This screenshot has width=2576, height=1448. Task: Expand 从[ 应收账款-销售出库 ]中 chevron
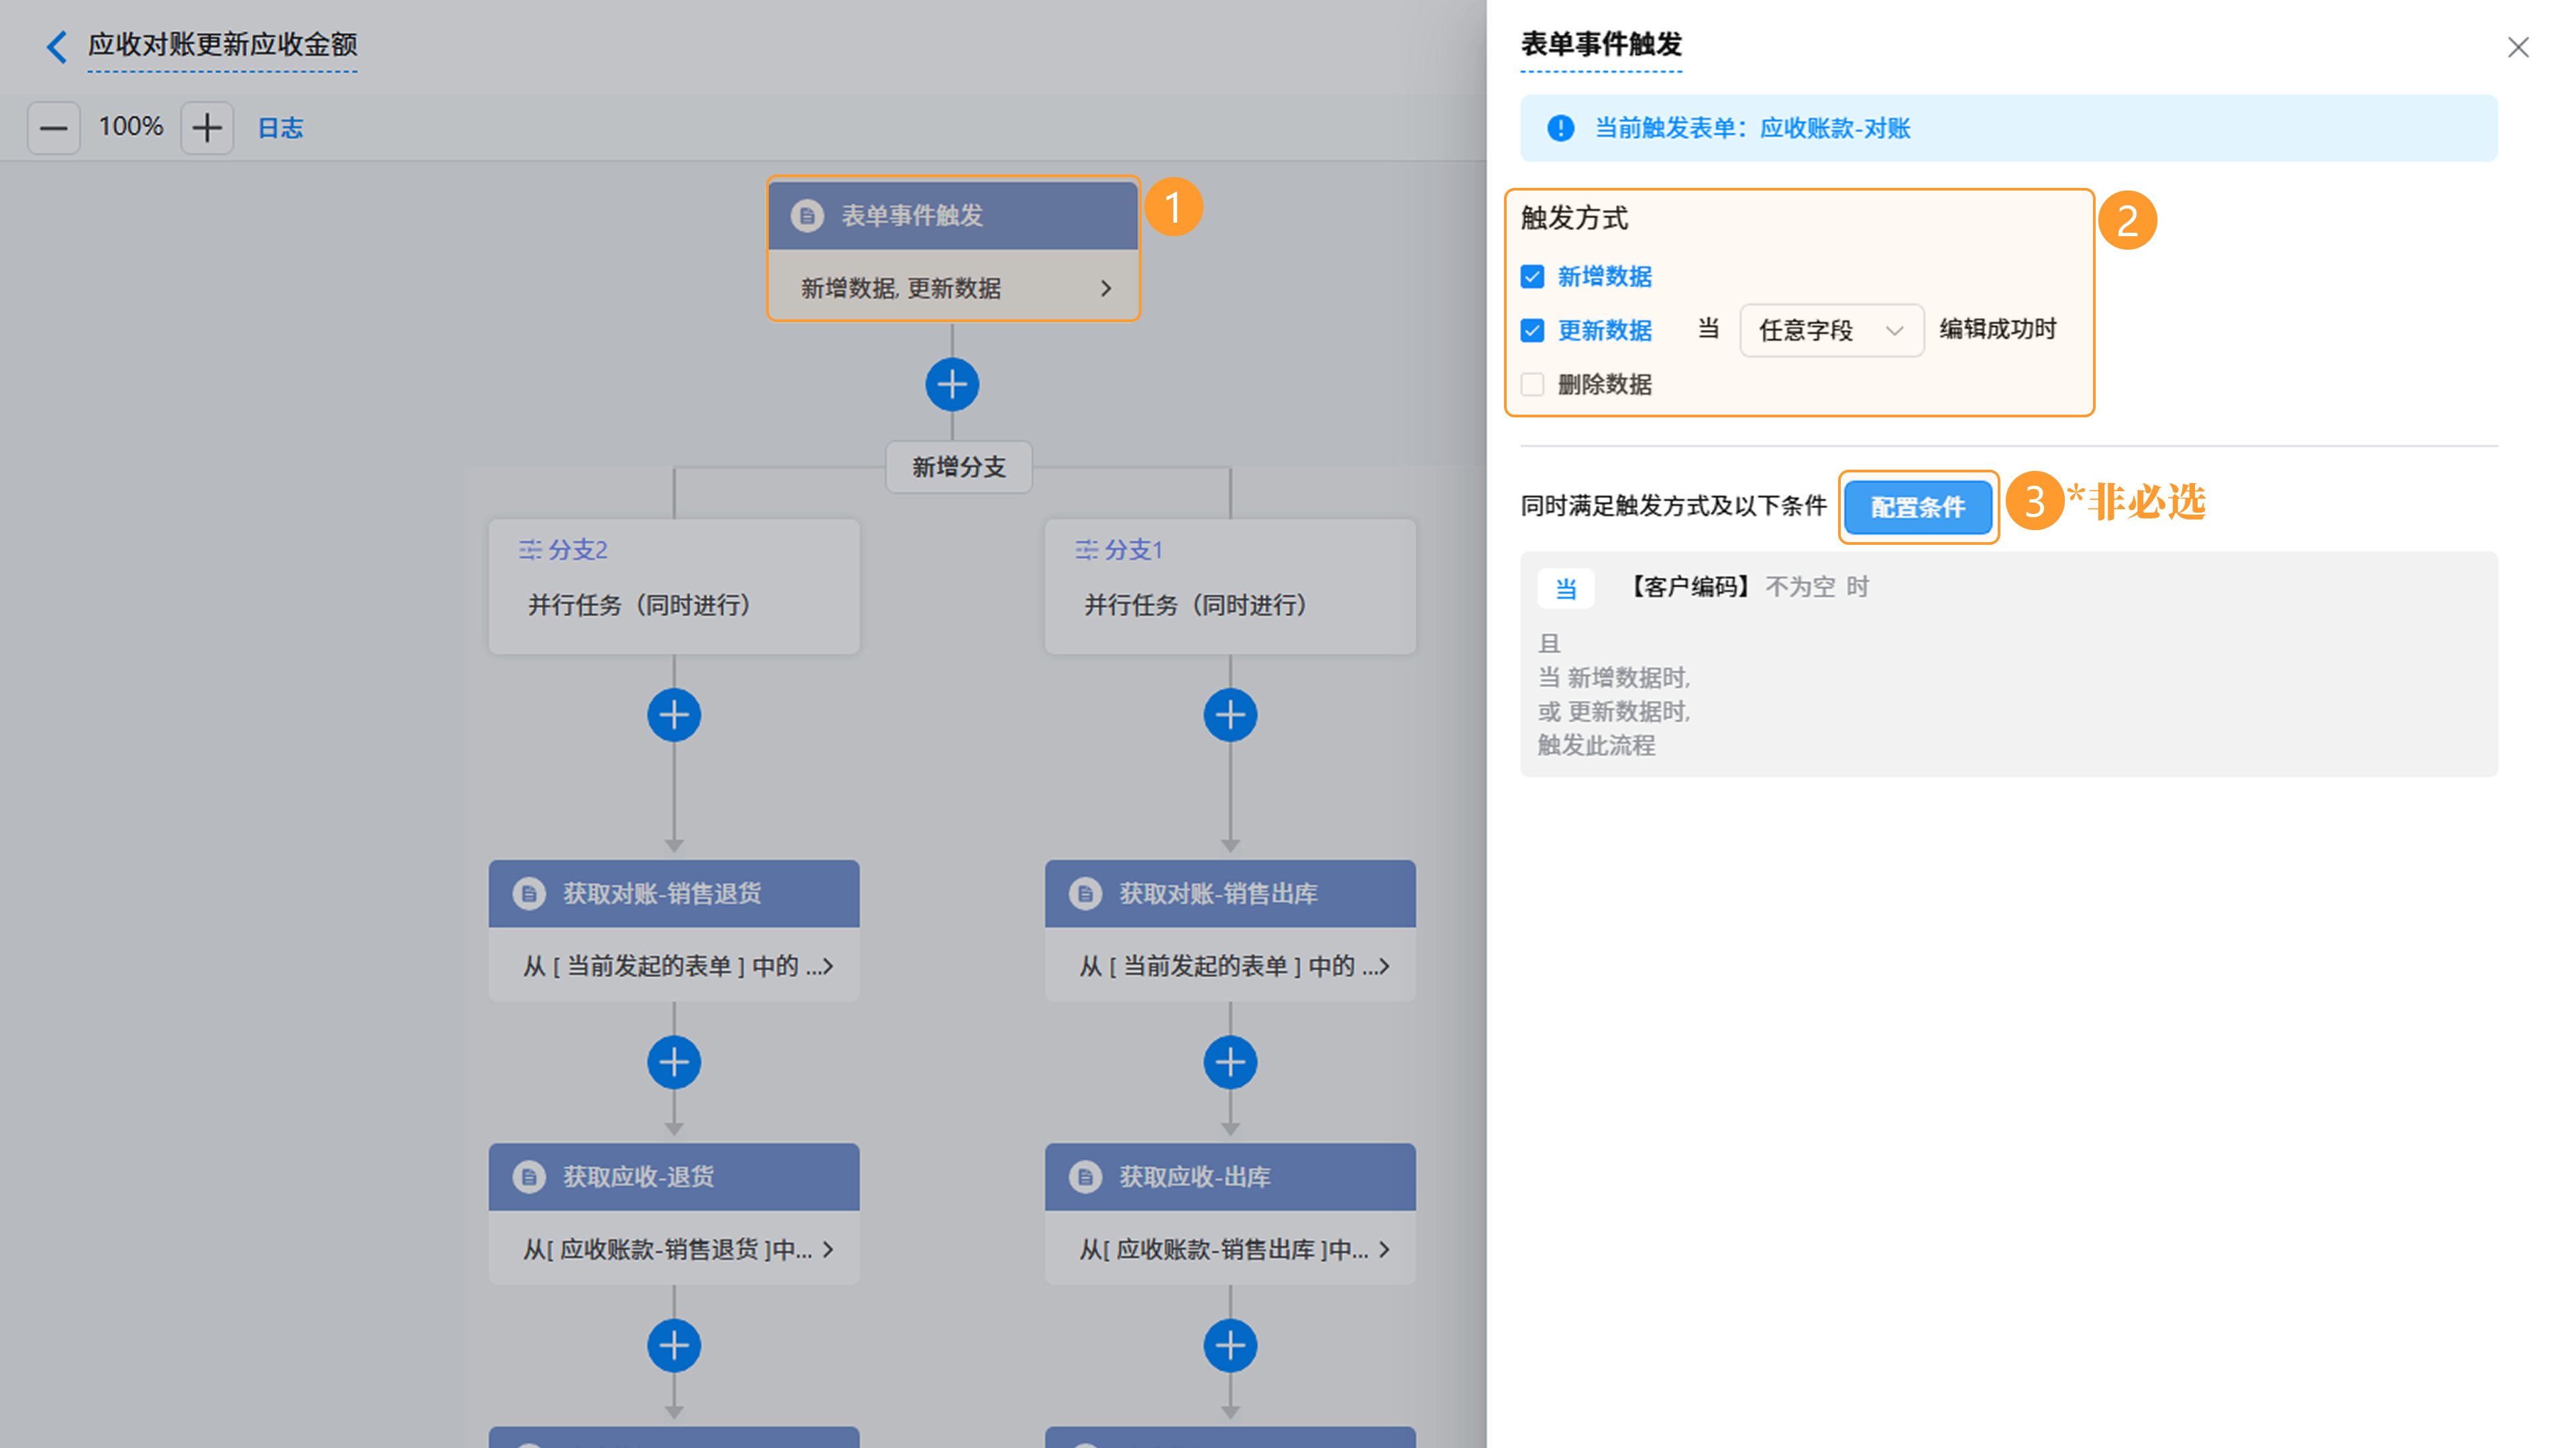coord(1383,1249)
